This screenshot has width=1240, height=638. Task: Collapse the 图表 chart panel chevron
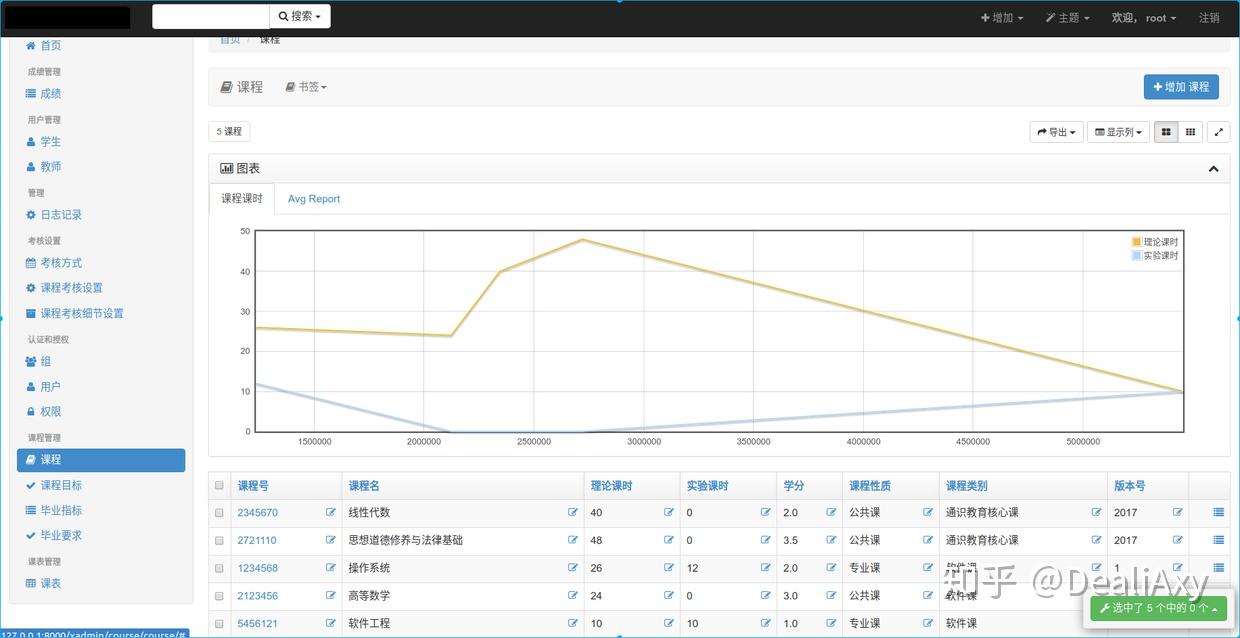[1213, 167]
